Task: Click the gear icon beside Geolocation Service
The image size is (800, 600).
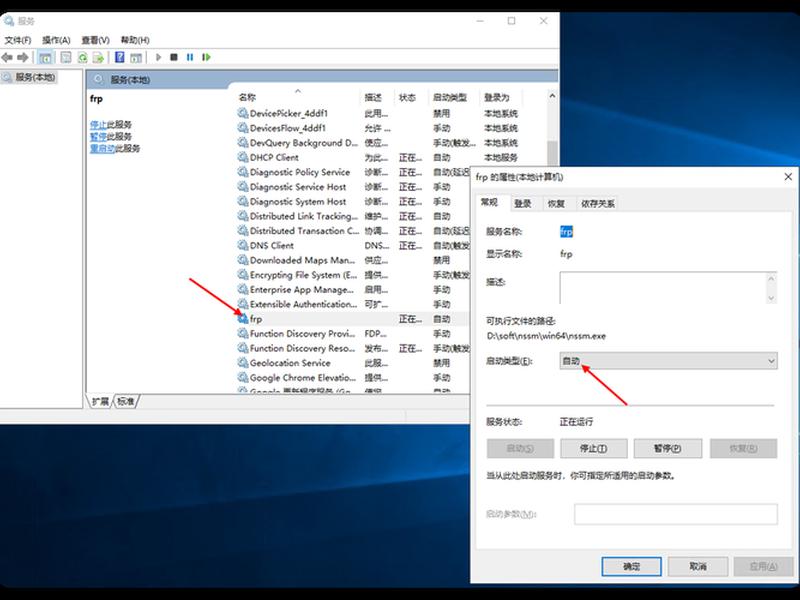Action: [x=243, y=363]
